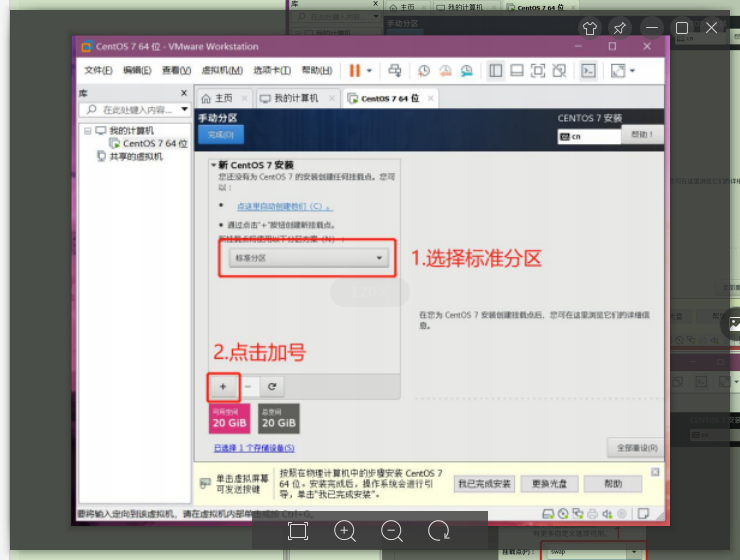Toggle the console view icon
740x560 pixels.
[x=588, y=71]
